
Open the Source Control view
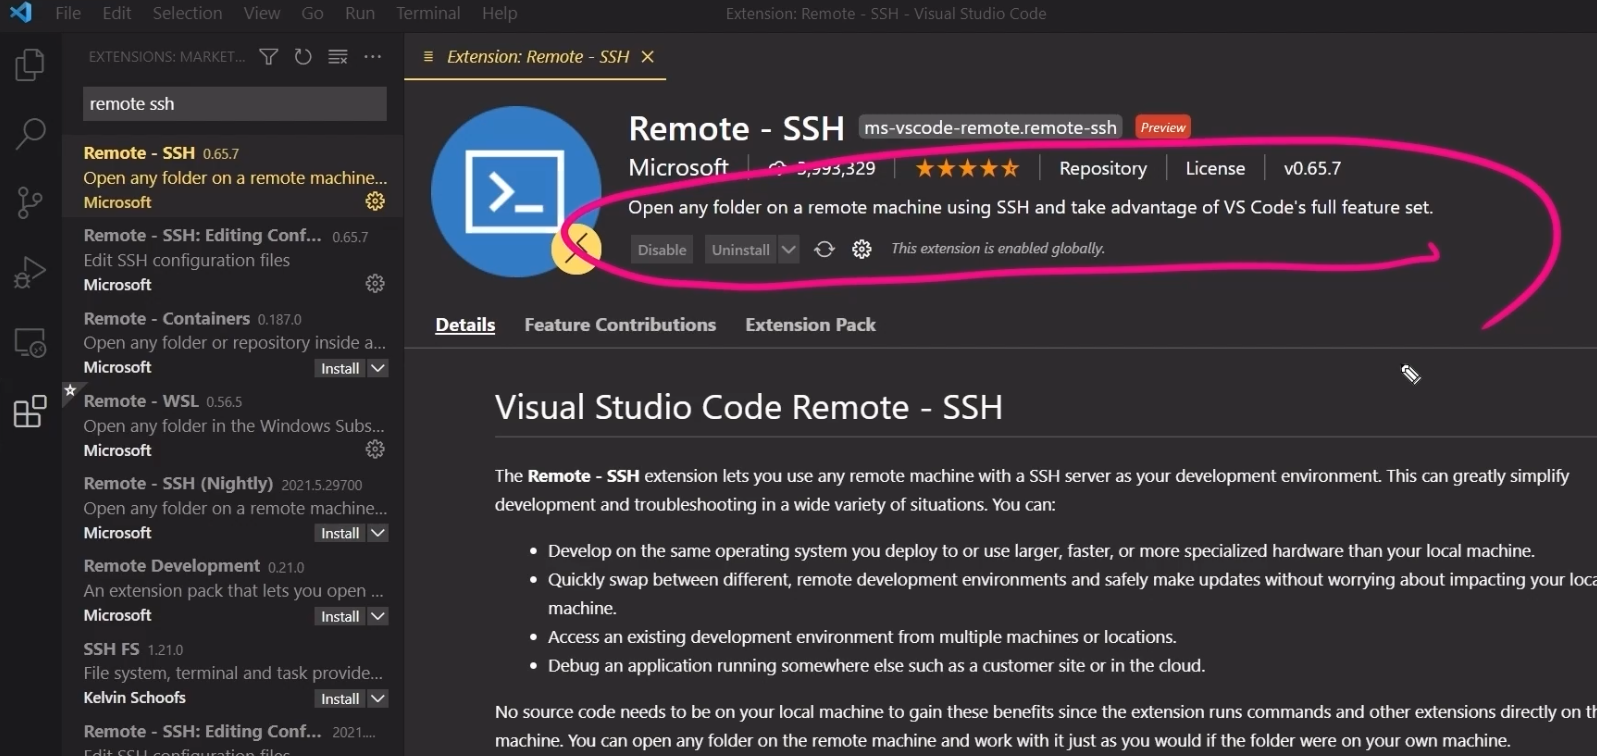coord(30,202)
